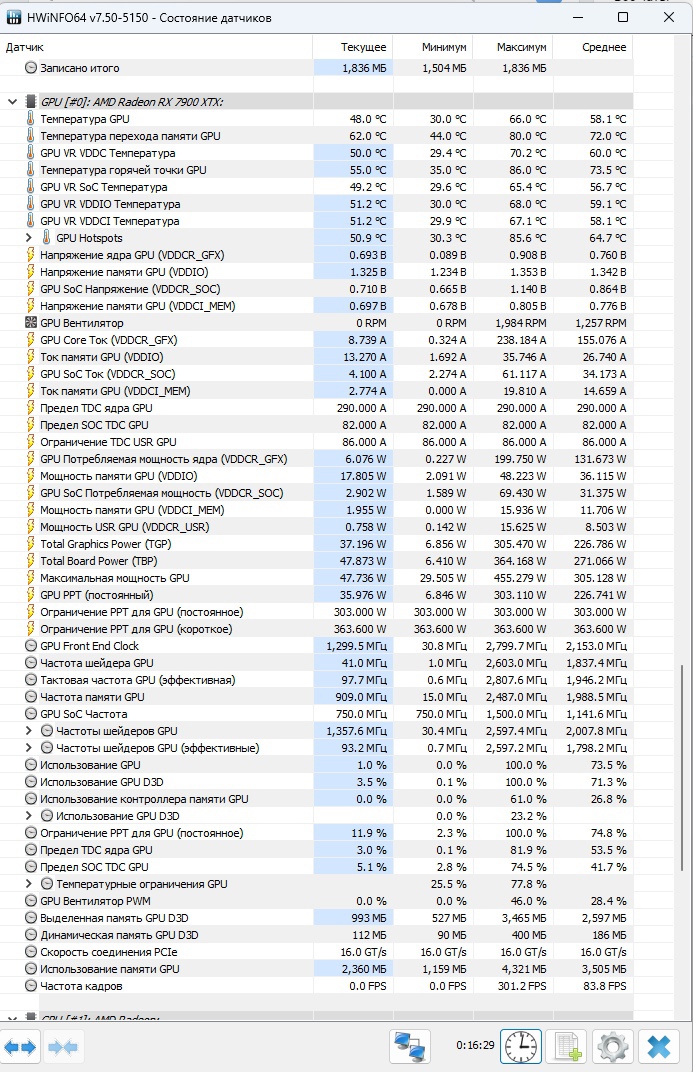Expand Частоты шейдеров GPU (эффективные) group
Image resolution: width=693 pixels, height=1072 pixels.
tap(29, 748)
